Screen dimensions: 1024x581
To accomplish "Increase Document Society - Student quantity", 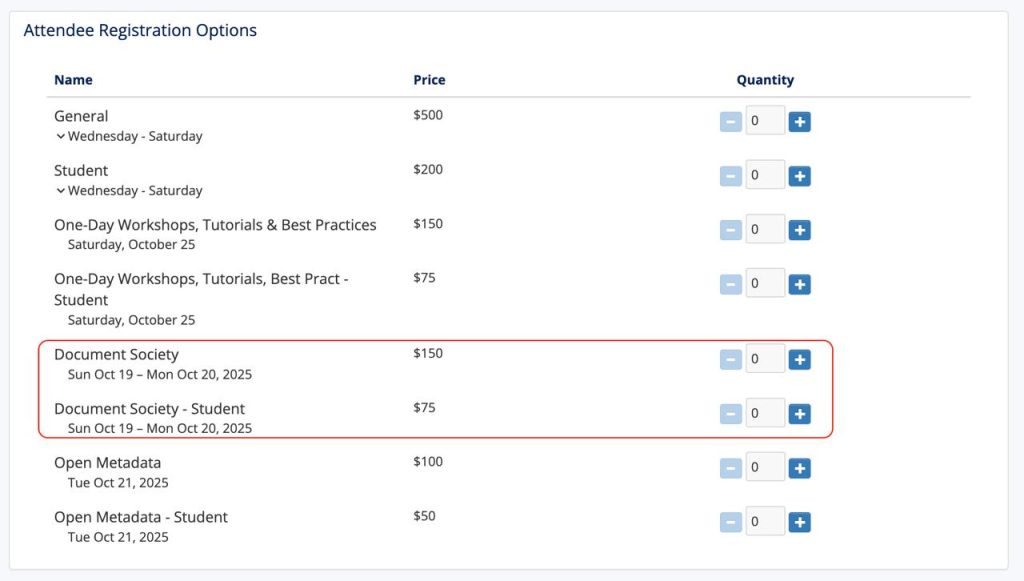I will tap(799, 413).
